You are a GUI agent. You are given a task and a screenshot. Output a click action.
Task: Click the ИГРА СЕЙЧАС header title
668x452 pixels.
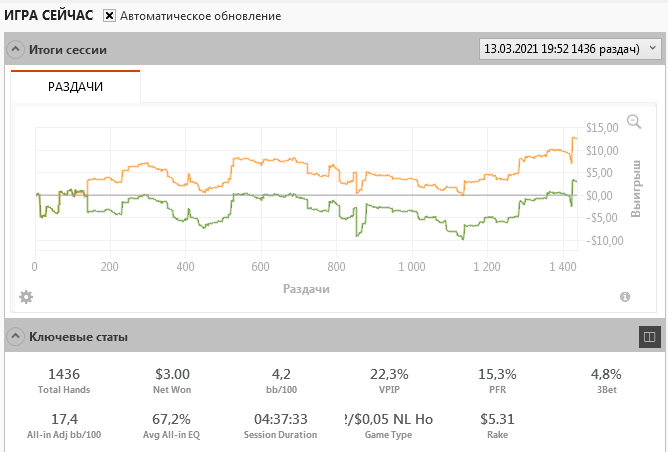[x=50, y=16]
